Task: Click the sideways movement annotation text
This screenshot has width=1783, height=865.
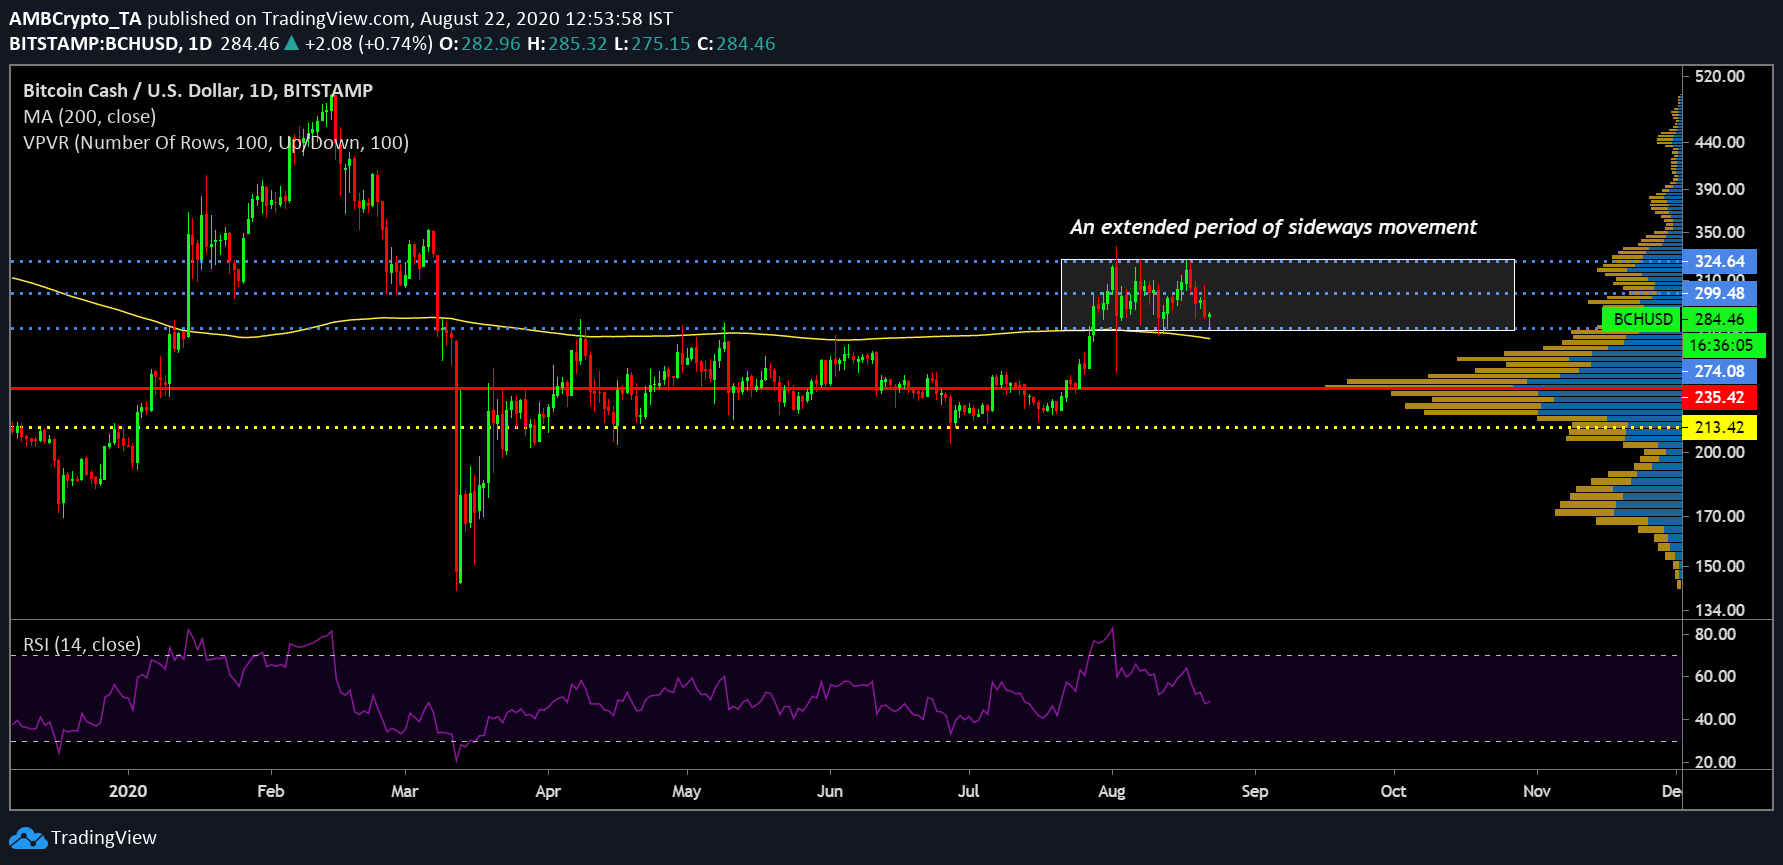Action: 1273,227
